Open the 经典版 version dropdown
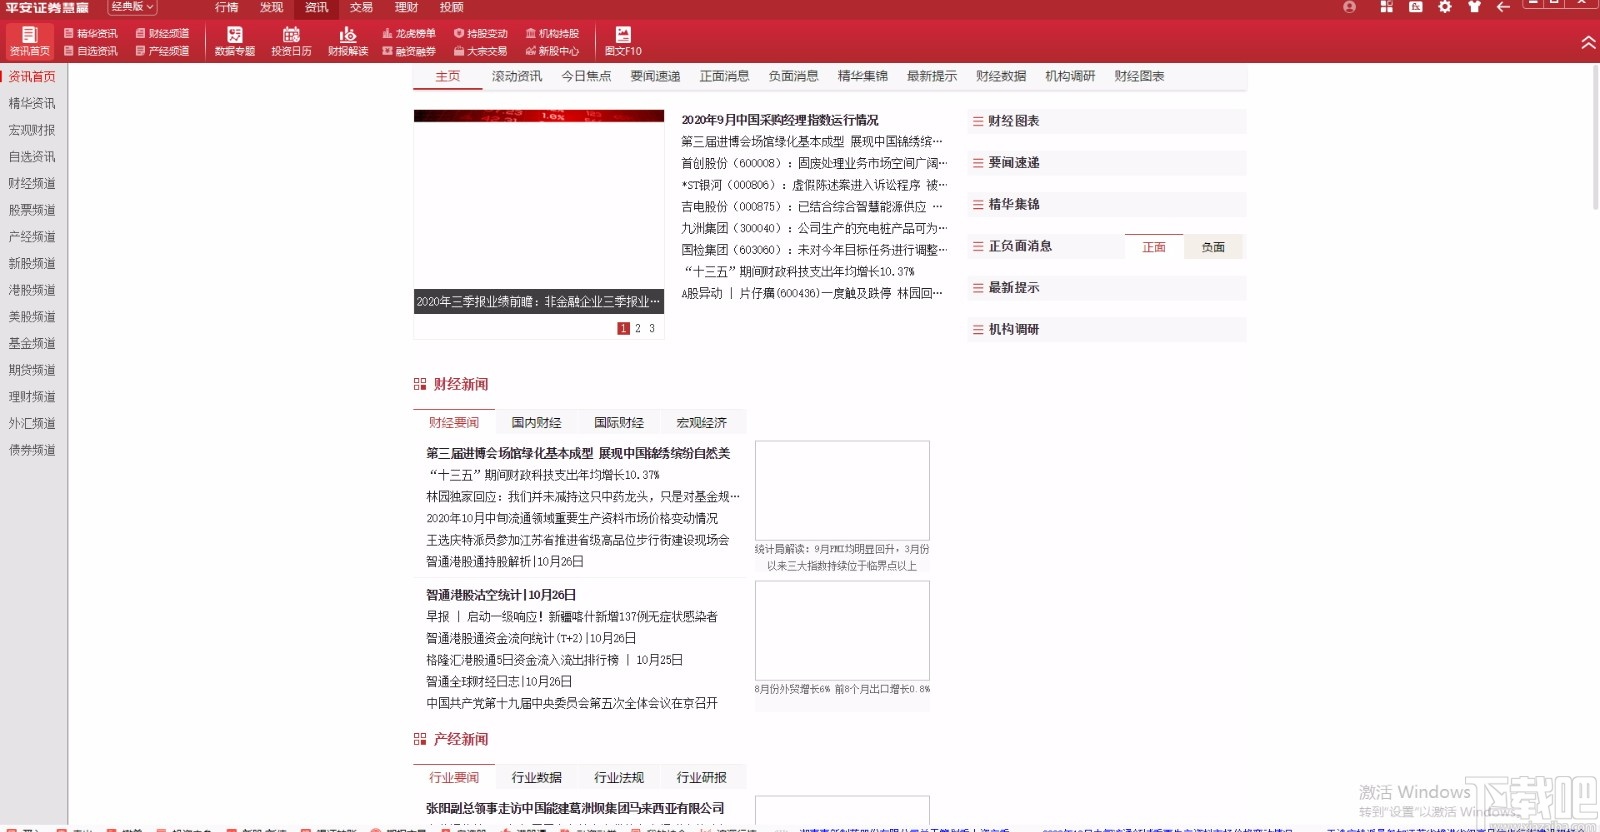Screen dimensions: 1600x832 (x=131, y=7)
